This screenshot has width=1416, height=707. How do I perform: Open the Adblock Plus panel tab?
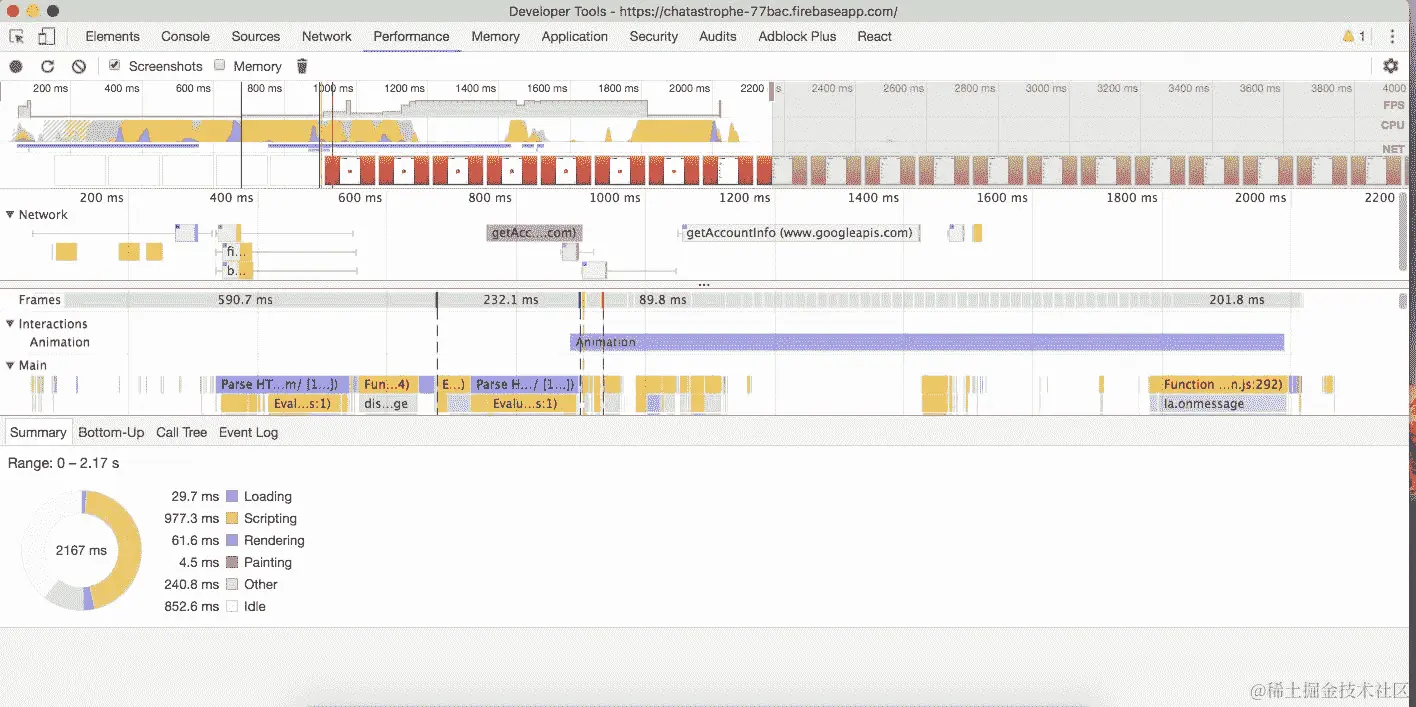tap(797, 36)
